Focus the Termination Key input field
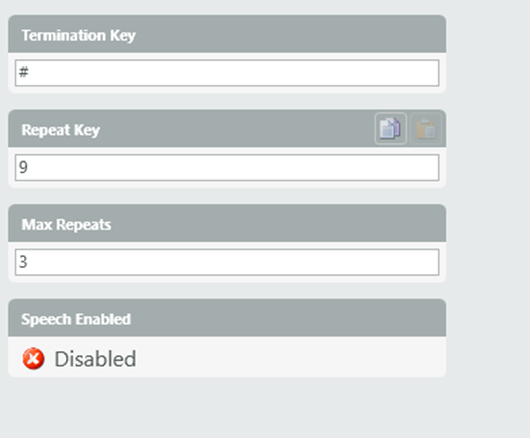 tap(227, 73)
